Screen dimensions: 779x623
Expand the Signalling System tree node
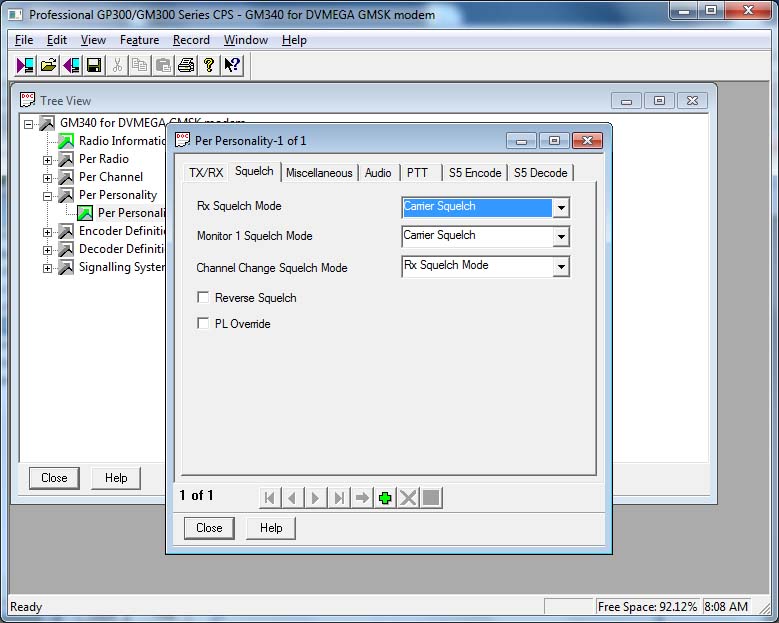coord(47,268)
